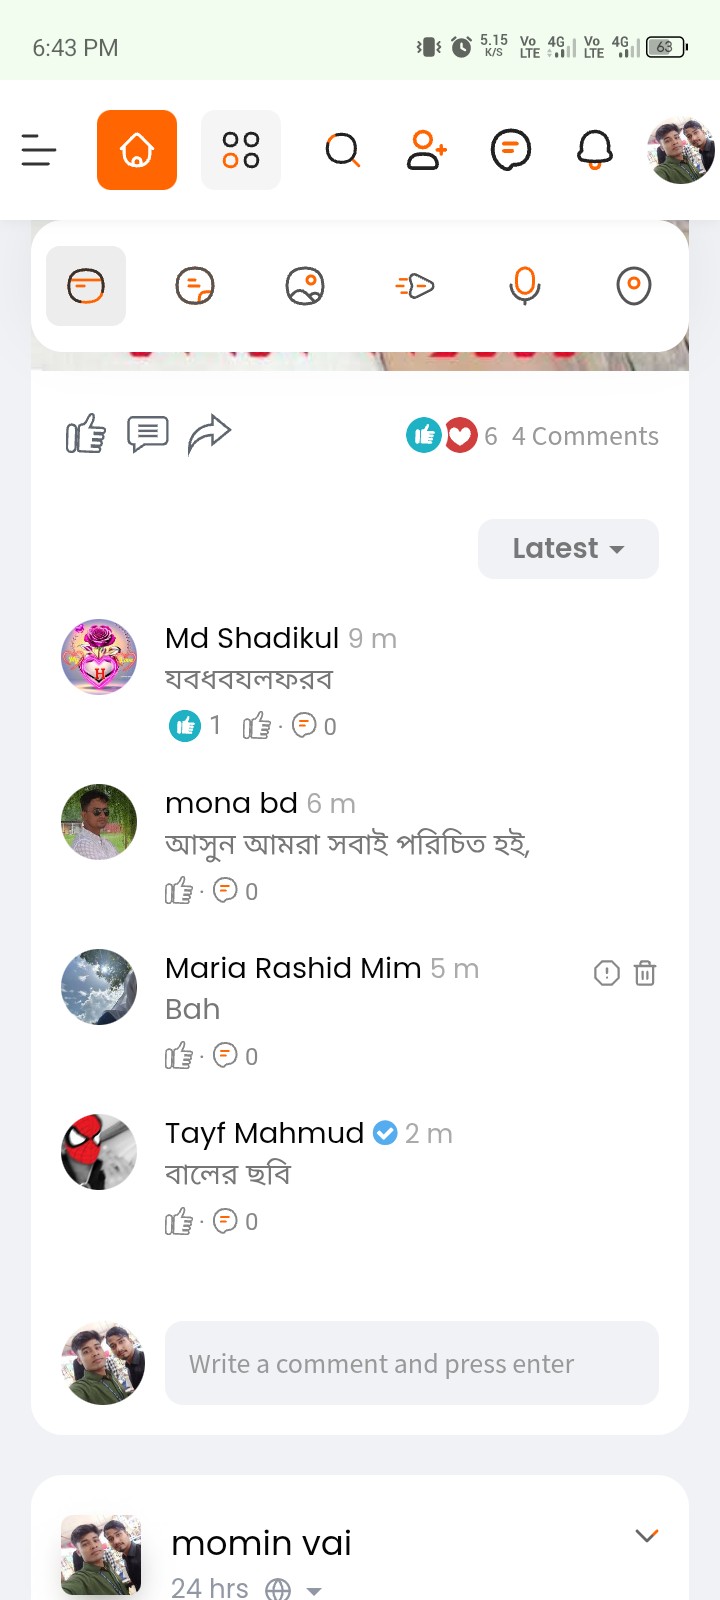The height and width of the screenshot is (1600, 720).
Task: Select the voice microphone tab
Action: click(524, 286)
